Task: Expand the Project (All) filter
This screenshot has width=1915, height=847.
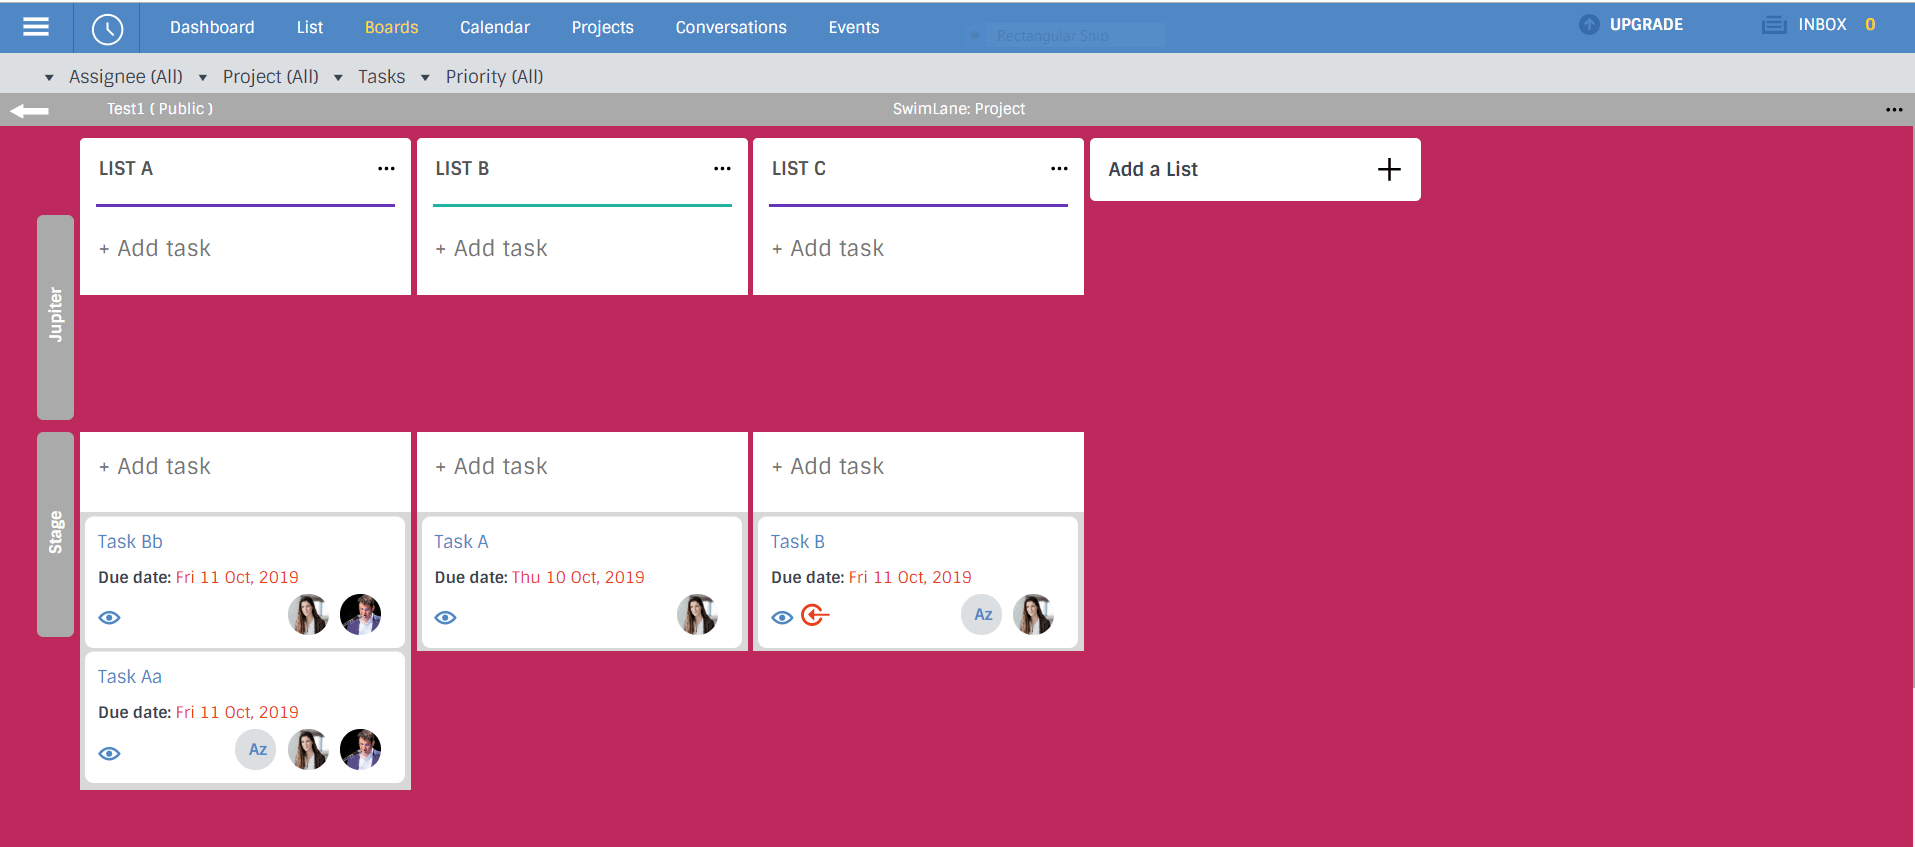Action: (x=260, y=77)
